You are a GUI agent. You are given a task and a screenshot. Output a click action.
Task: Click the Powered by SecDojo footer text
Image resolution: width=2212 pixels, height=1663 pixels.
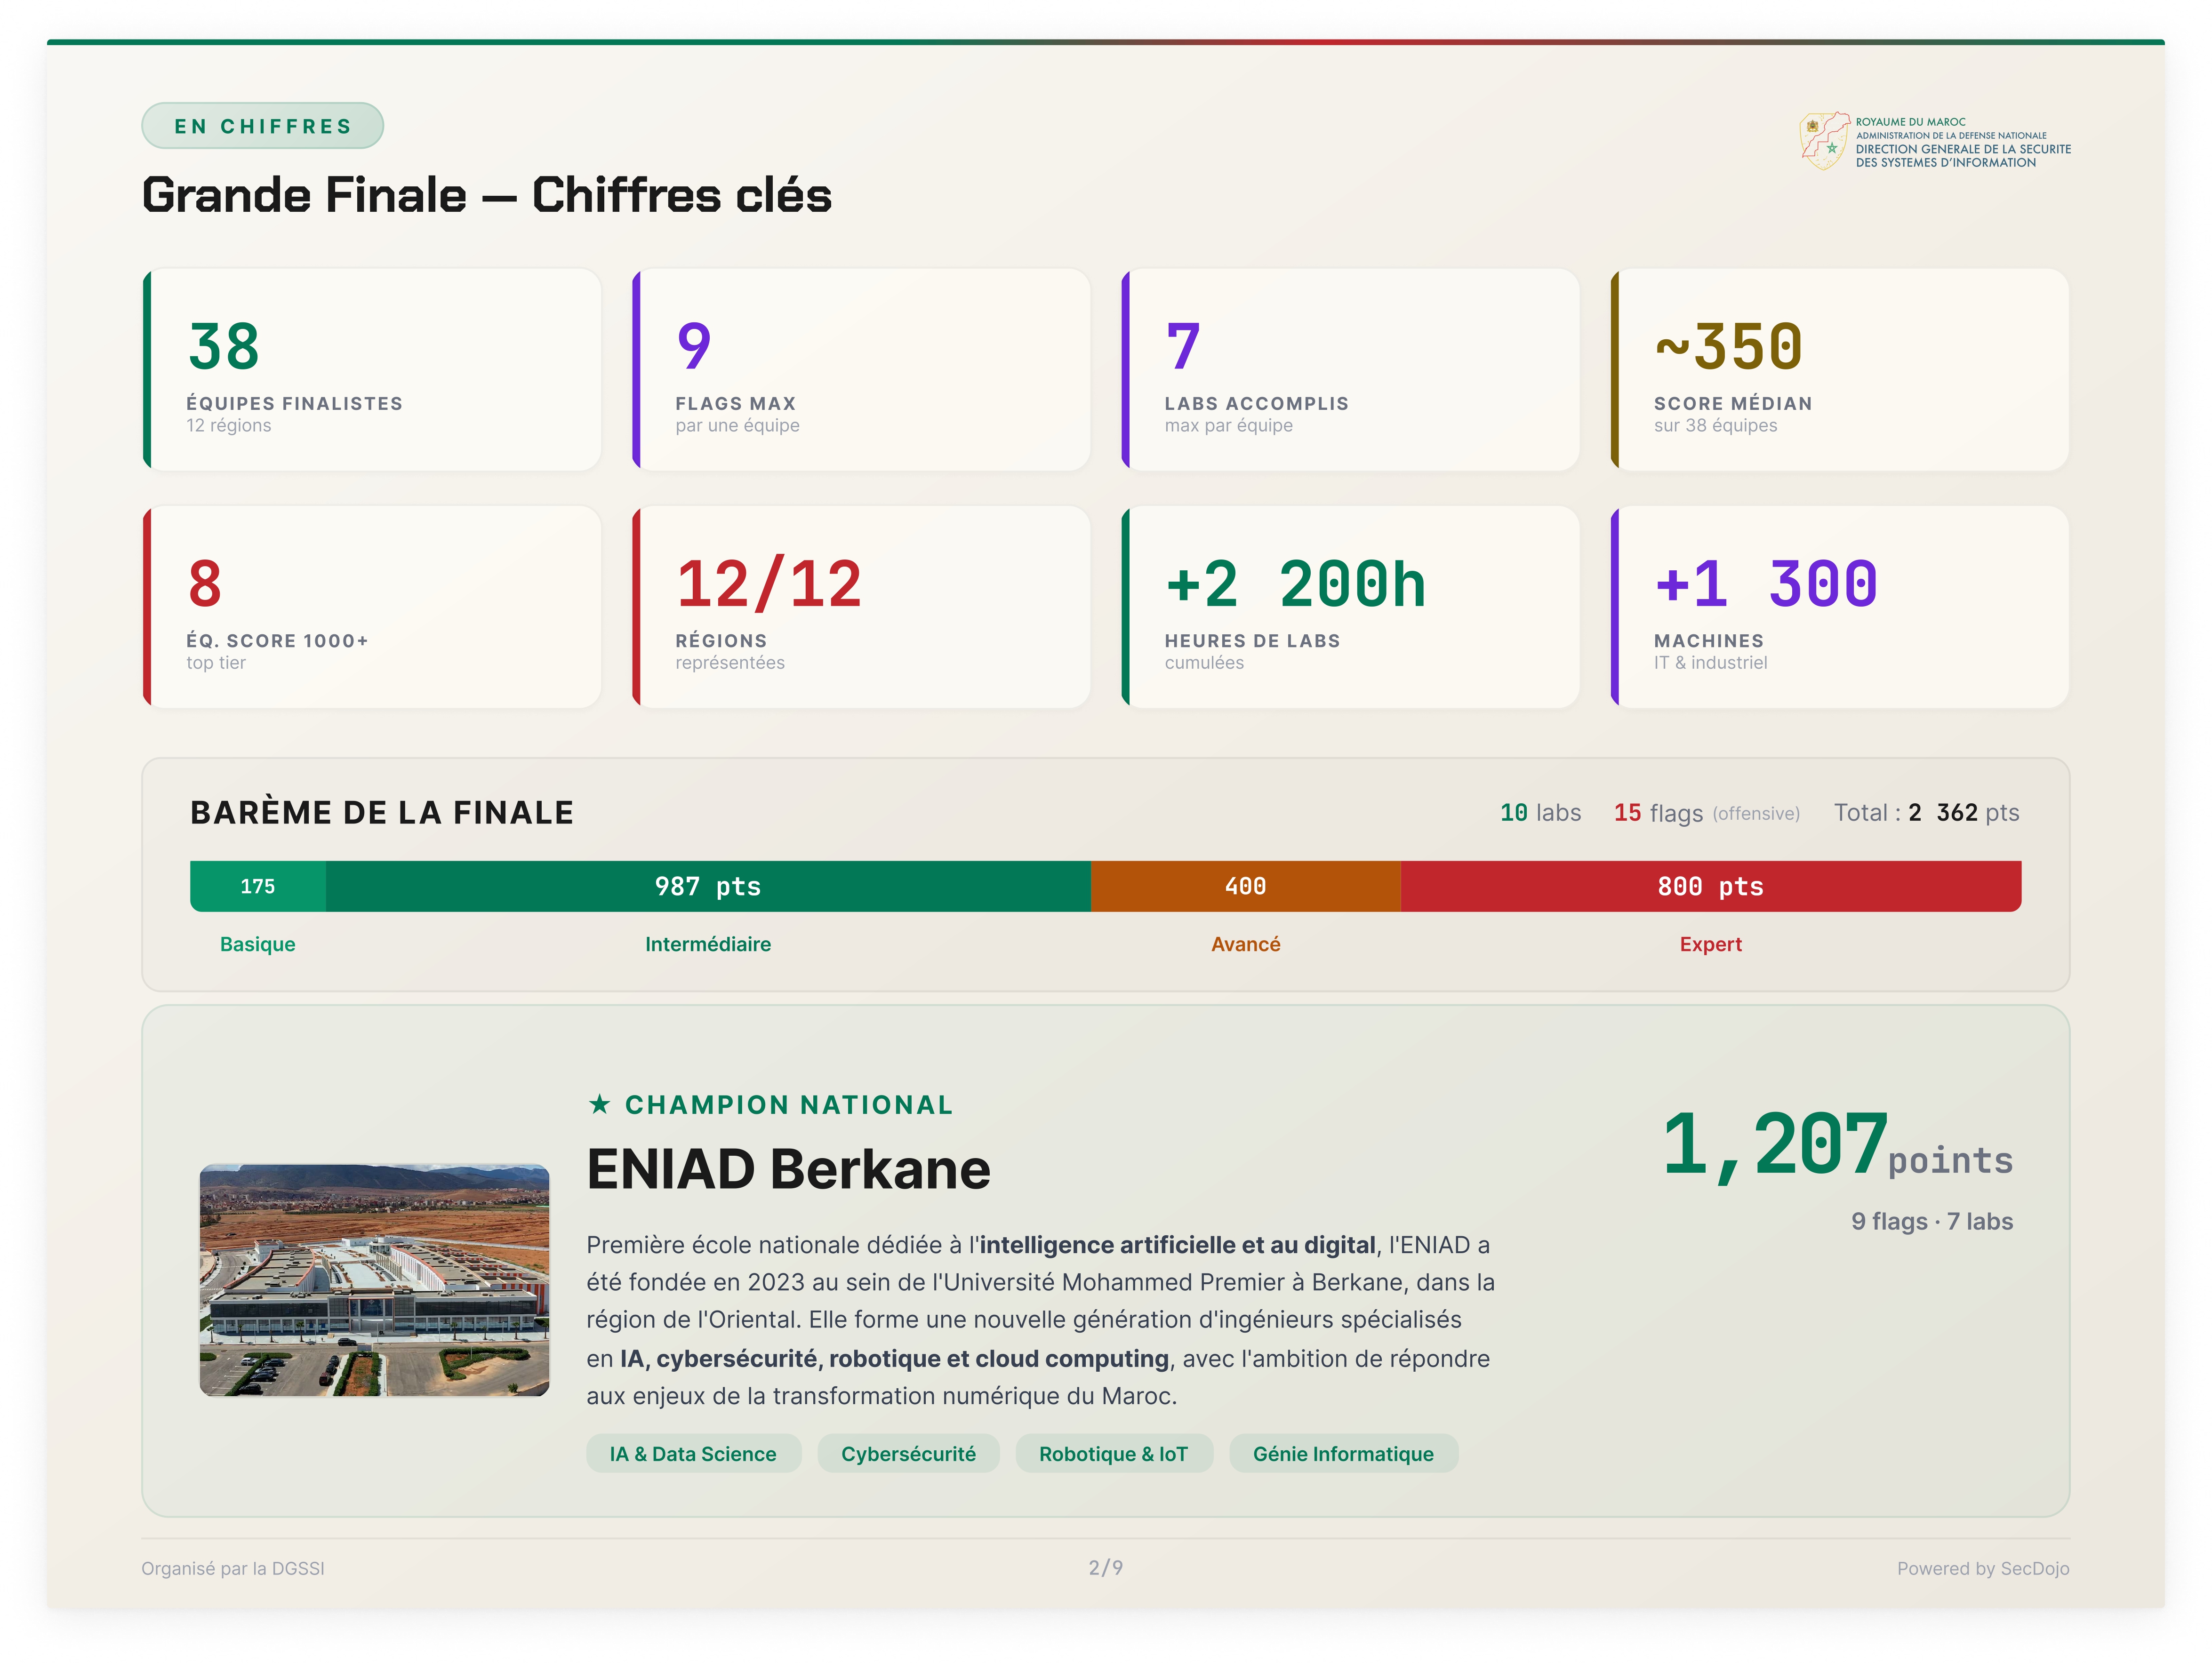point(1982,1568)
